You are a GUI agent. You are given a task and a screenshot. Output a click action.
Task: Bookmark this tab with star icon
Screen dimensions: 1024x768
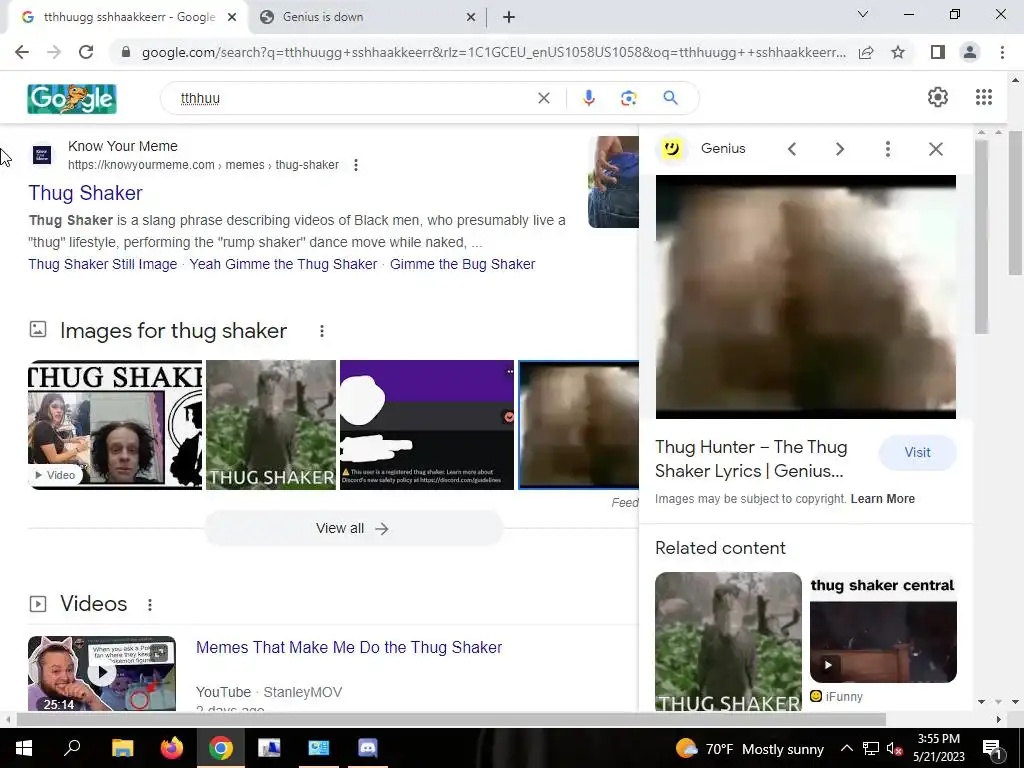pos(898,52)
